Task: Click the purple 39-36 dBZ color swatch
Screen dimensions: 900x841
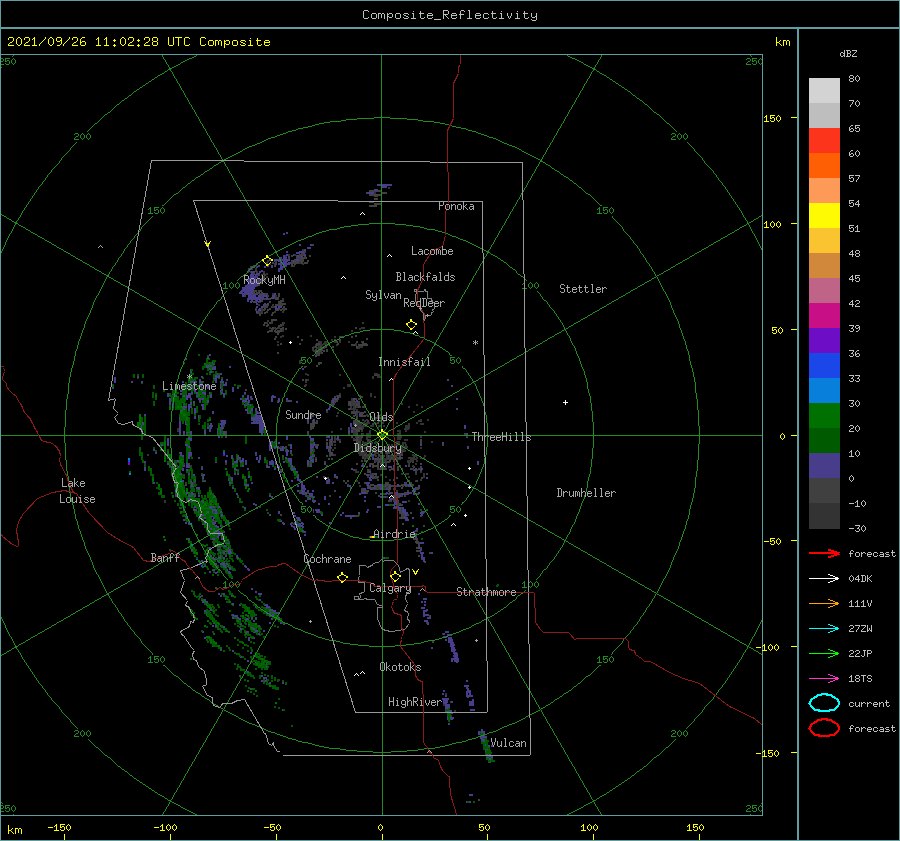Action: [824, 341]
